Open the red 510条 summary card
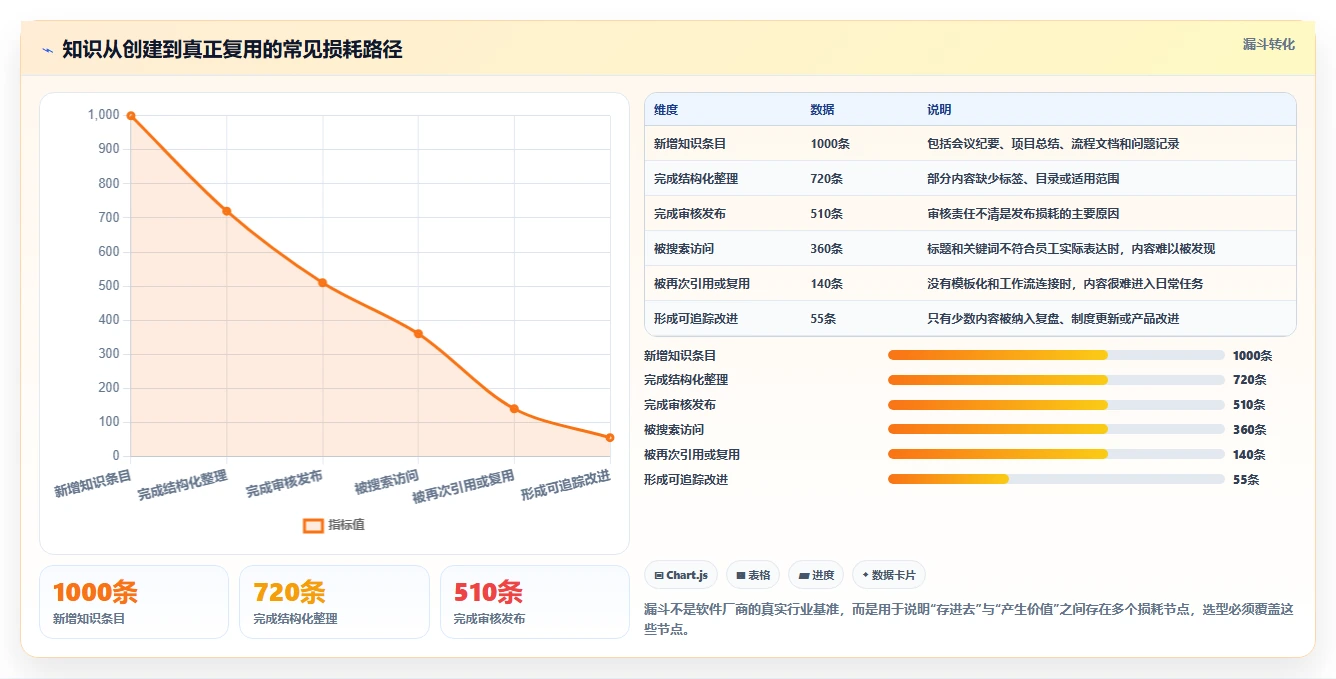This screenshot has height=679, width=1336. pos(535,602)
